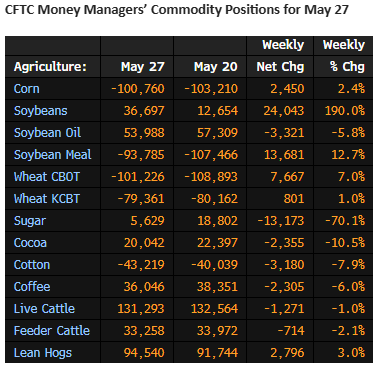Viewport: 376px width, 367px height.
Task: Click the Coffee commodity link
Action: (x=32, y=287)
